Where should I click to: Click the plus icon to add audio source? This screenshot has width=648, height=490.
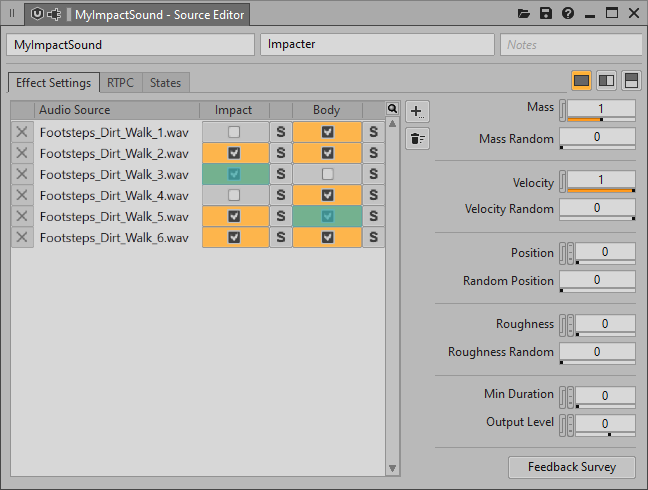tap(417, 111)
